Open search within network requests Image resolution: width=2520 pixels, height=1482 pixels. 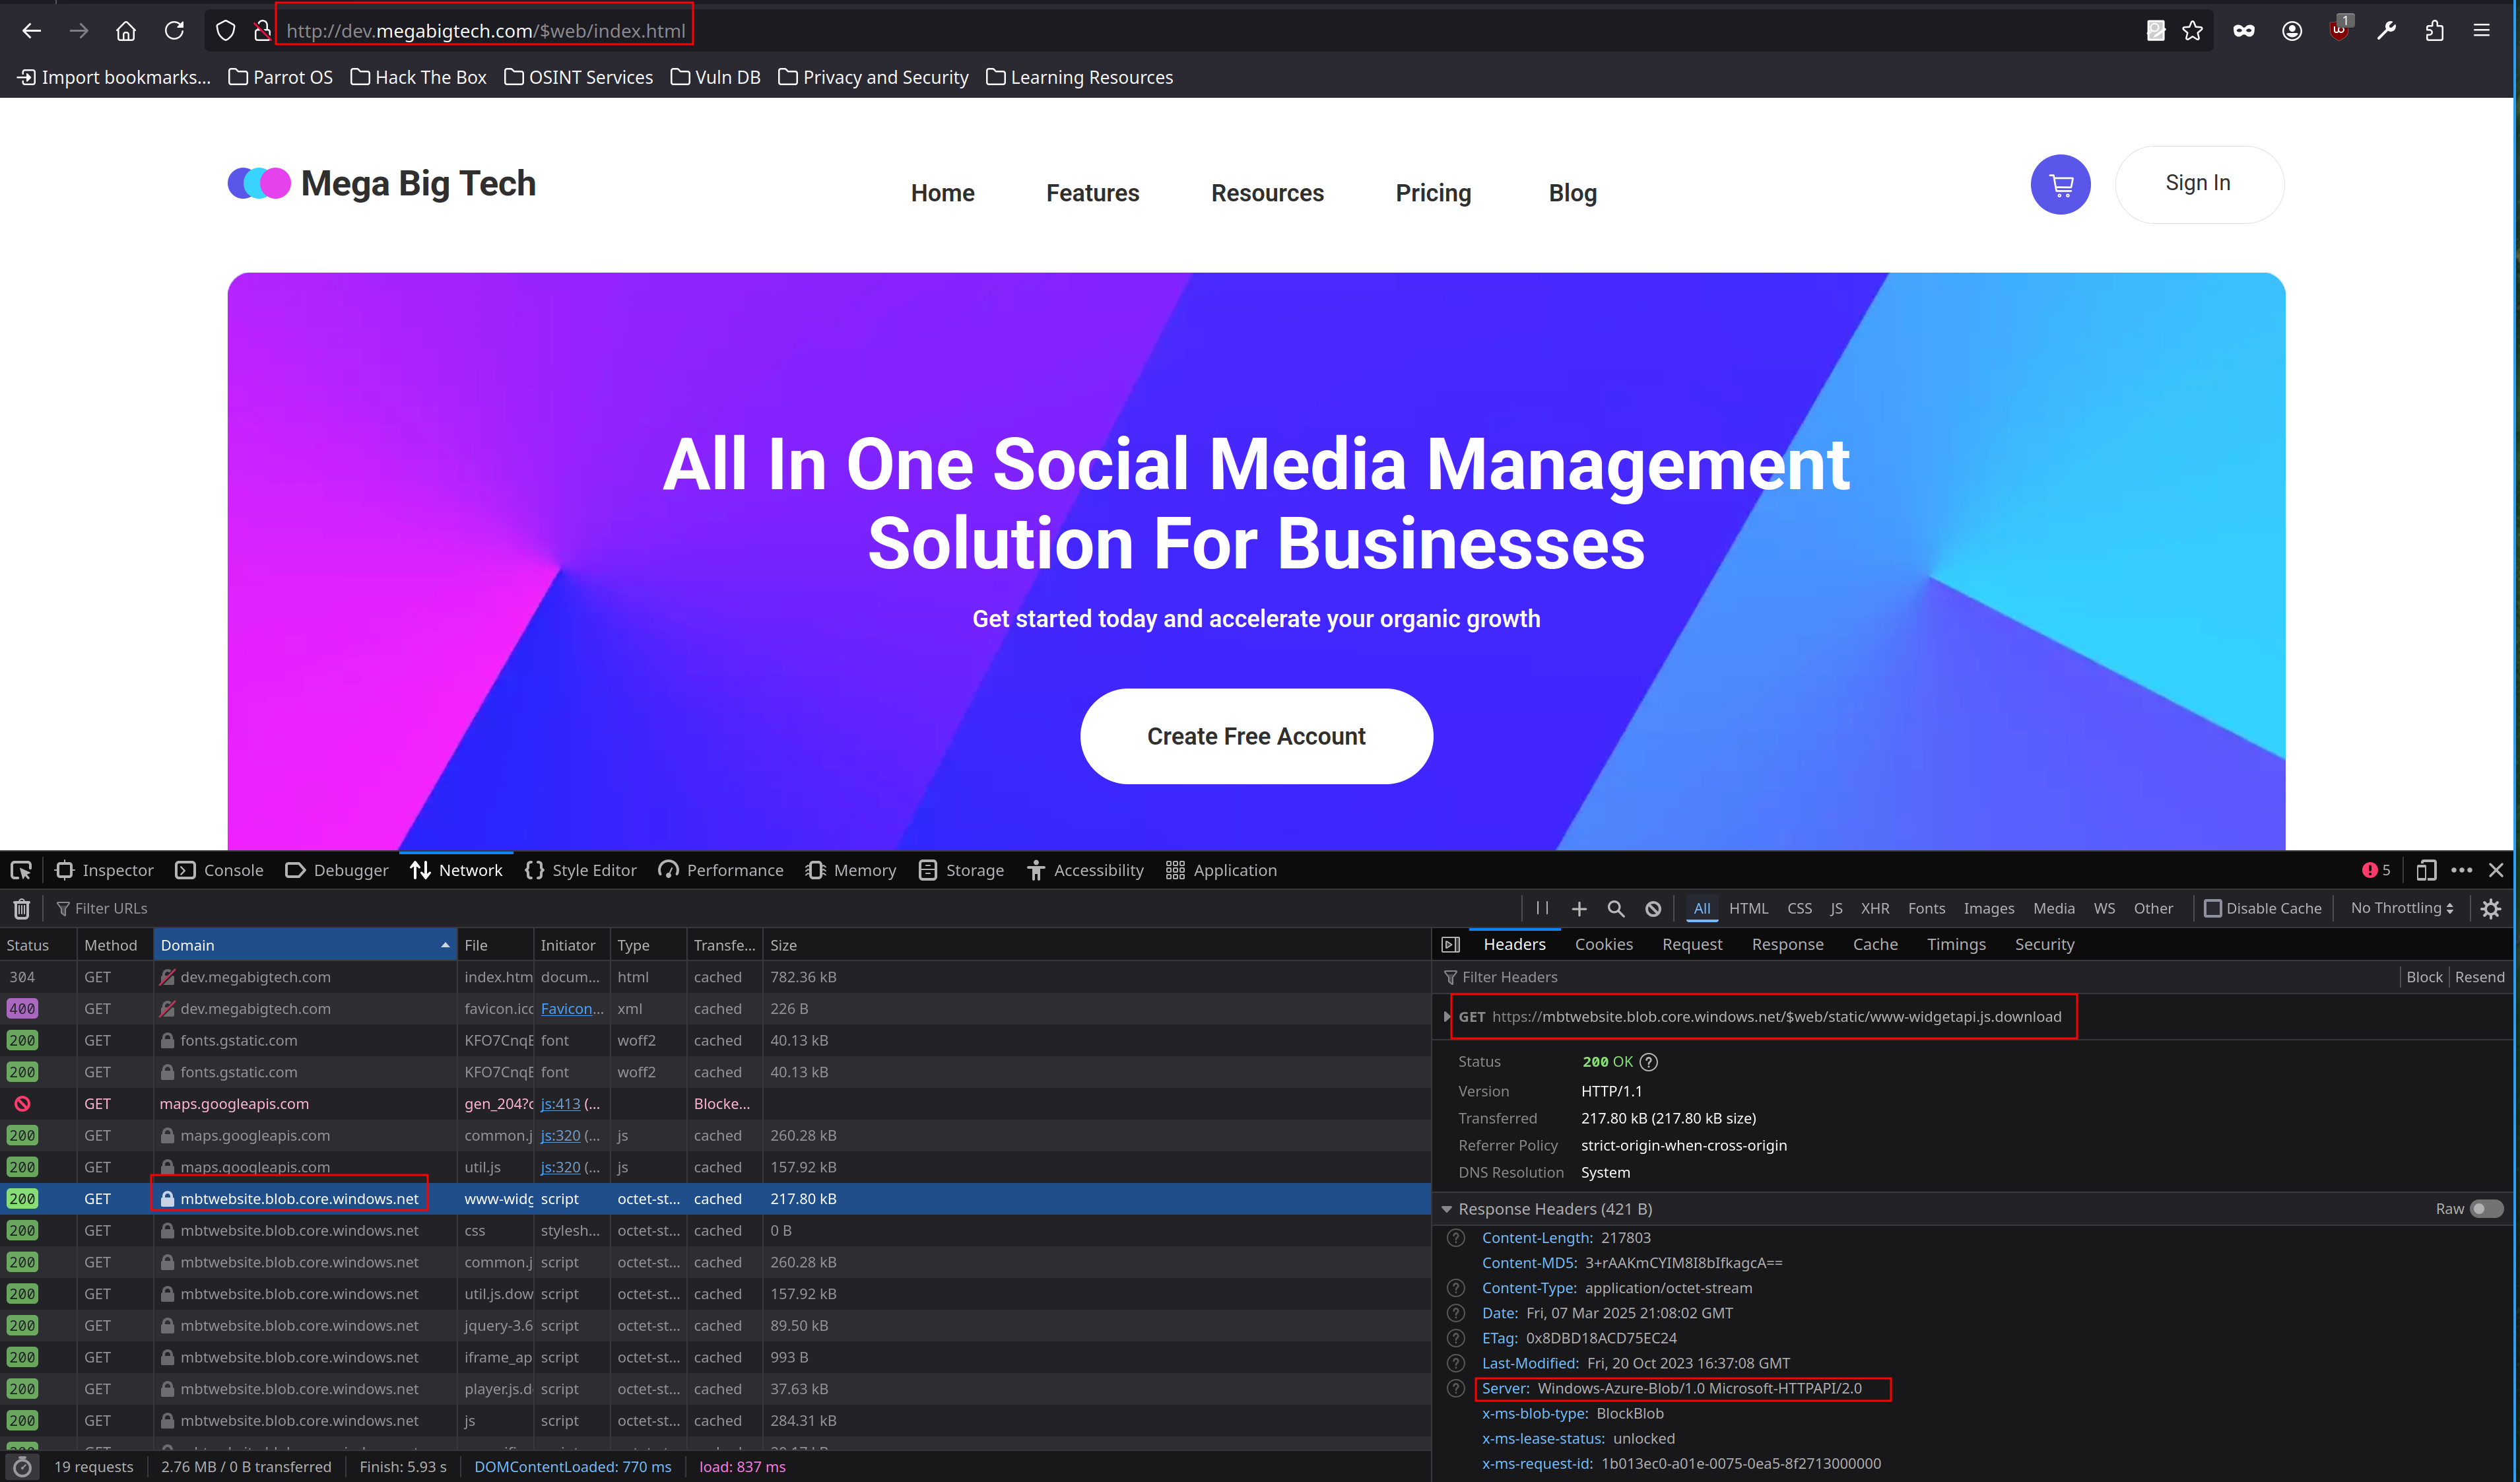click(1616, 908)
